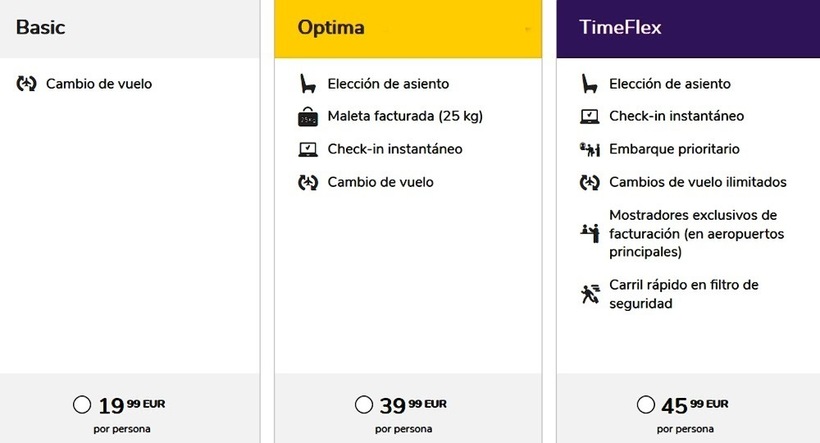Click the seat icon in TimeFlex column
Viewport: 820px width, 443px height.
tap(590, 84)
